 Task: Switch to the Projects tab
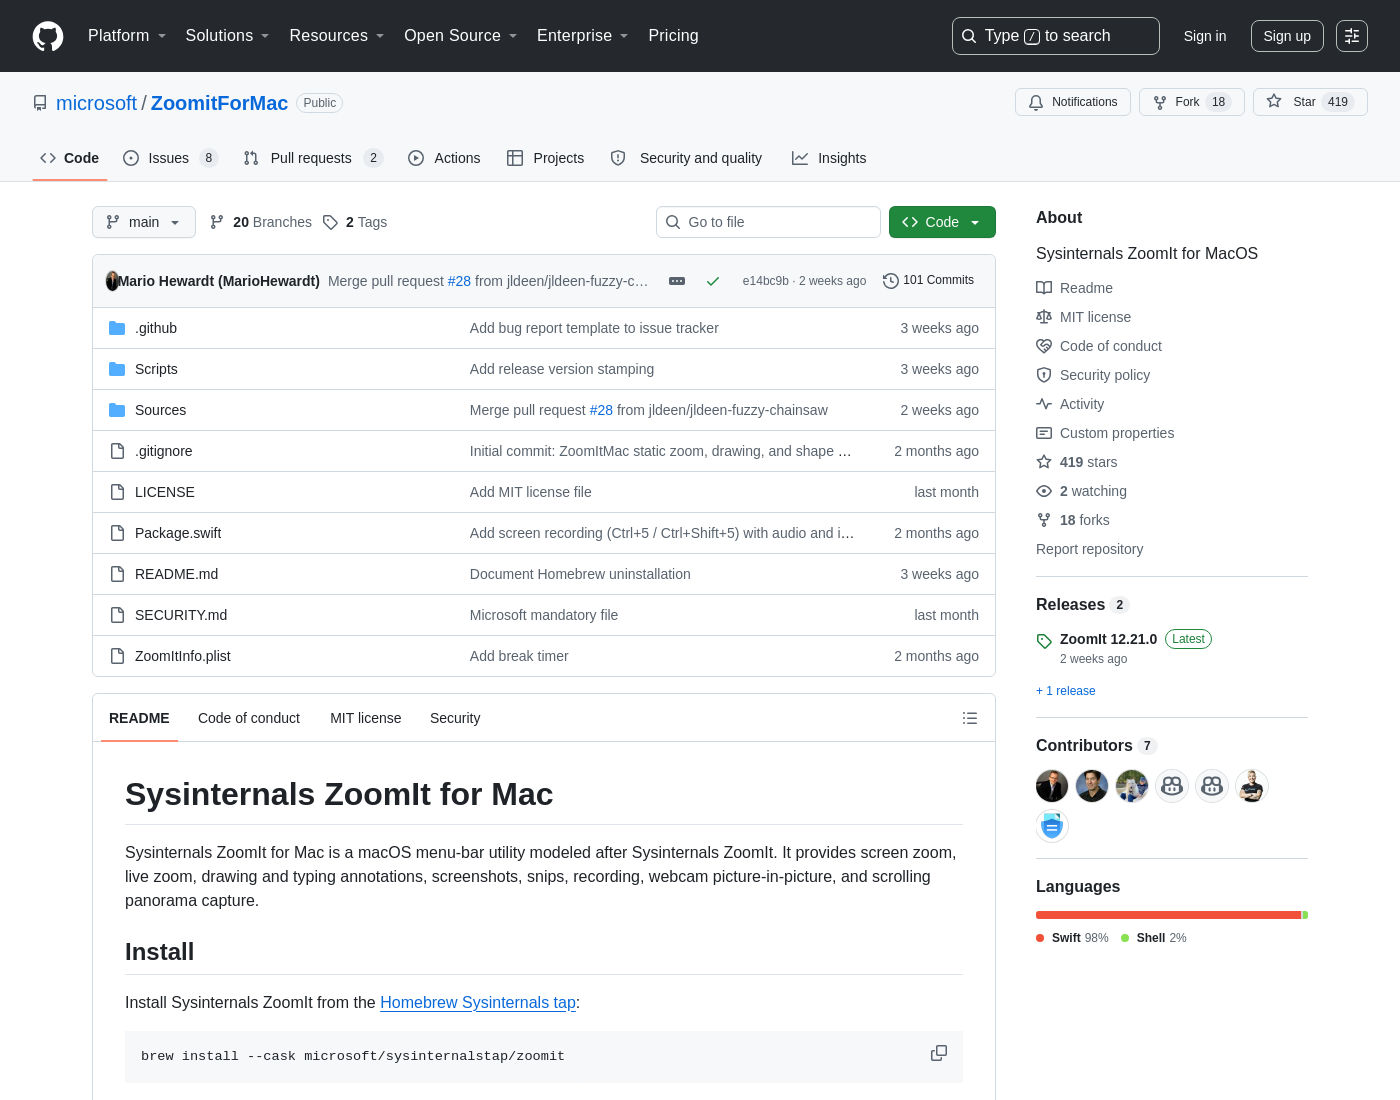(546, 158)
